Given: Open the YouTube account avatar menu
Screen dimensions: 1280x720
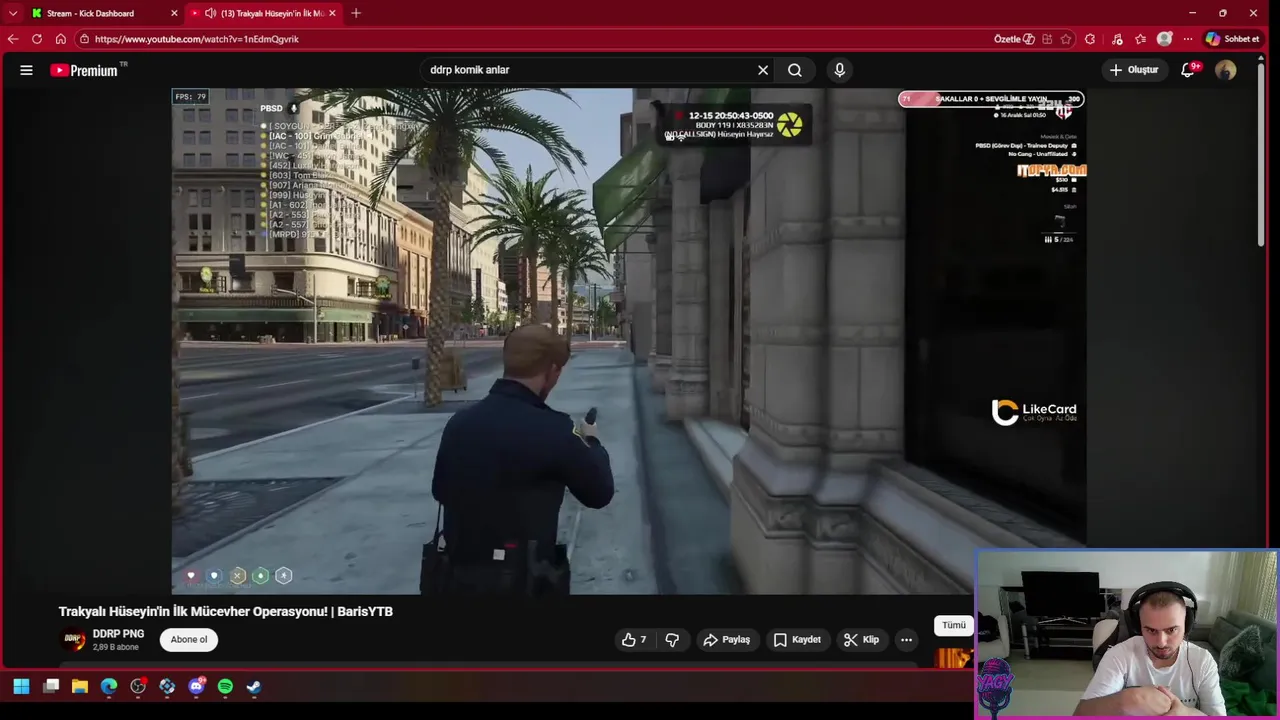Looking at the screenshot, I should coord(1226,70).
